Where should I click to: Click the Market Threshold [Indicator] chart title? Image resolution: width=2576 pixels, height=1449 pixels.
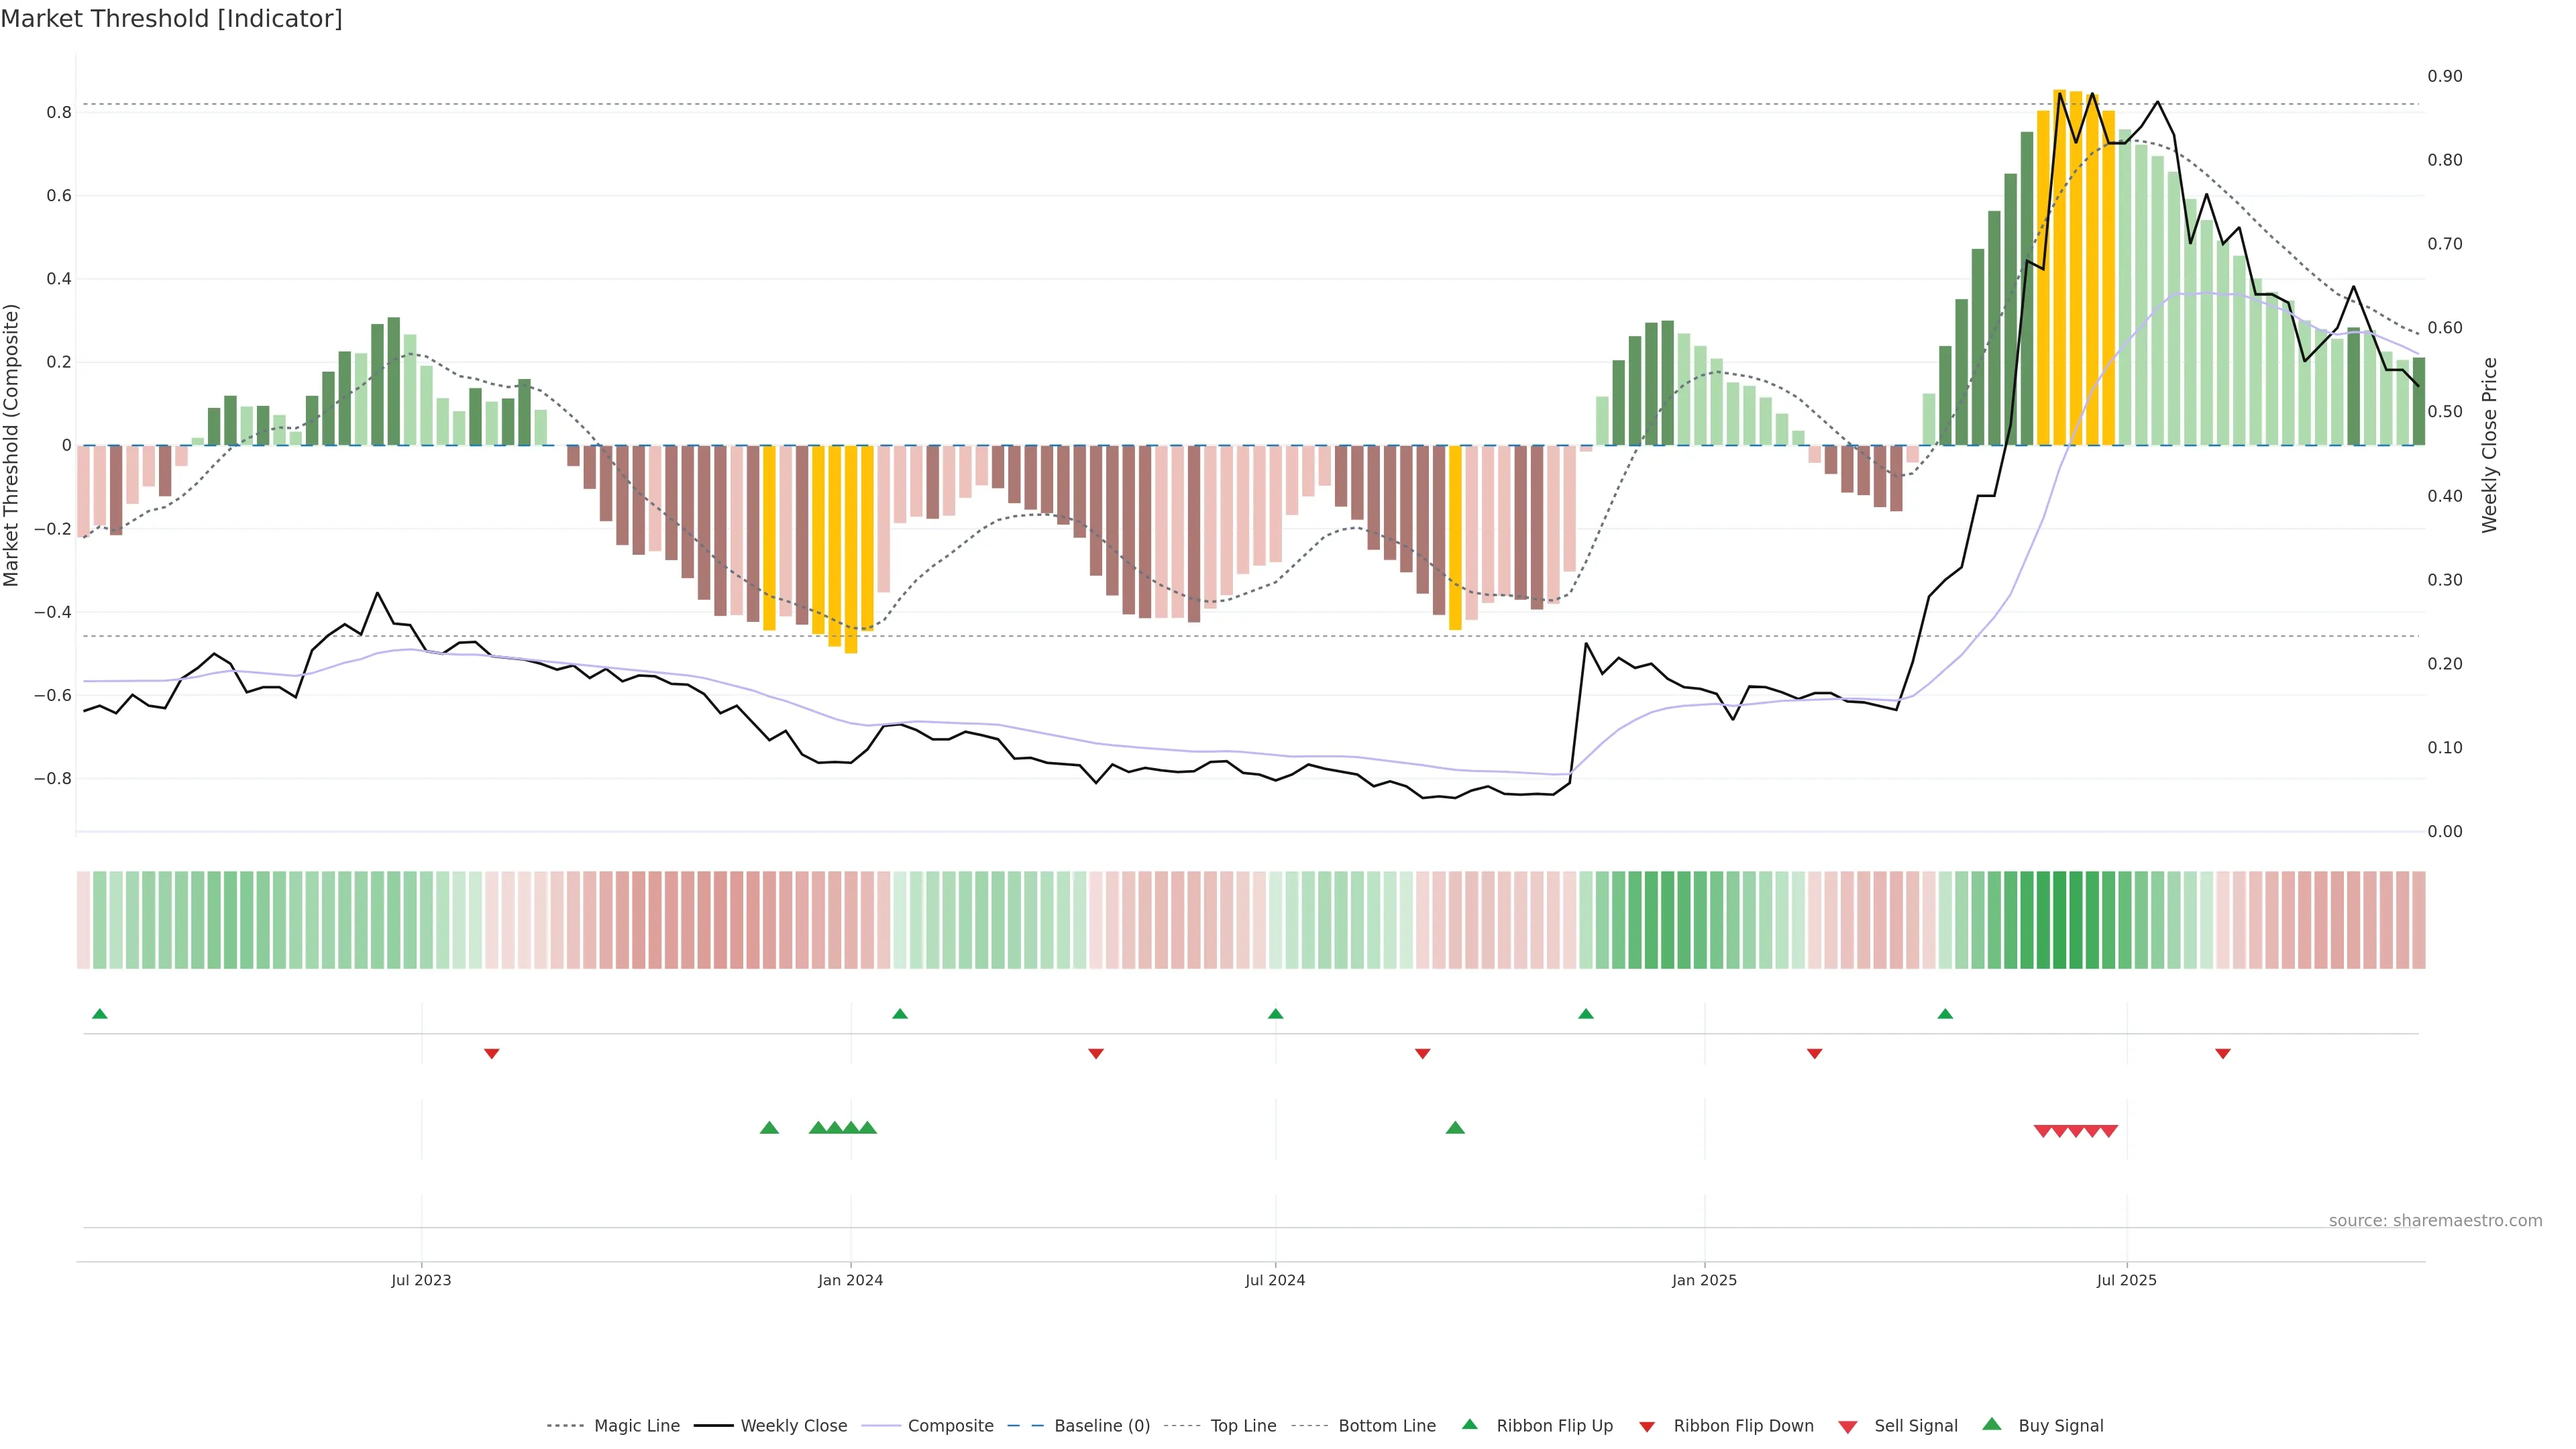click(171, 19)
